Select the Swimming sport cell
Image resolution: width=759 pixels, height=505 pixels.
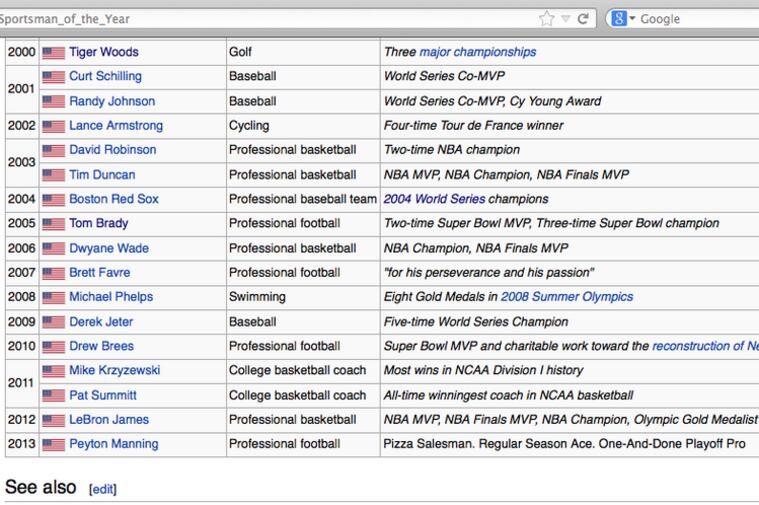(x=303, y=297)
